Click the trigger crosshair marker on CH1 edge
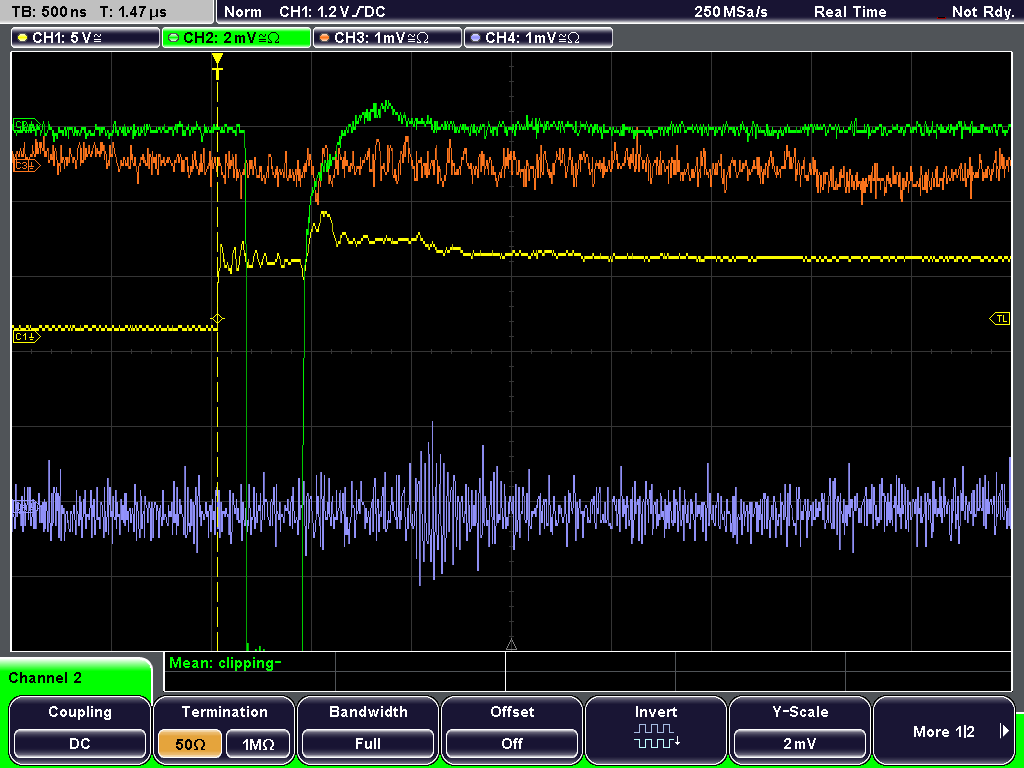This screenshot has width=1024, height=768. (217, 319)
